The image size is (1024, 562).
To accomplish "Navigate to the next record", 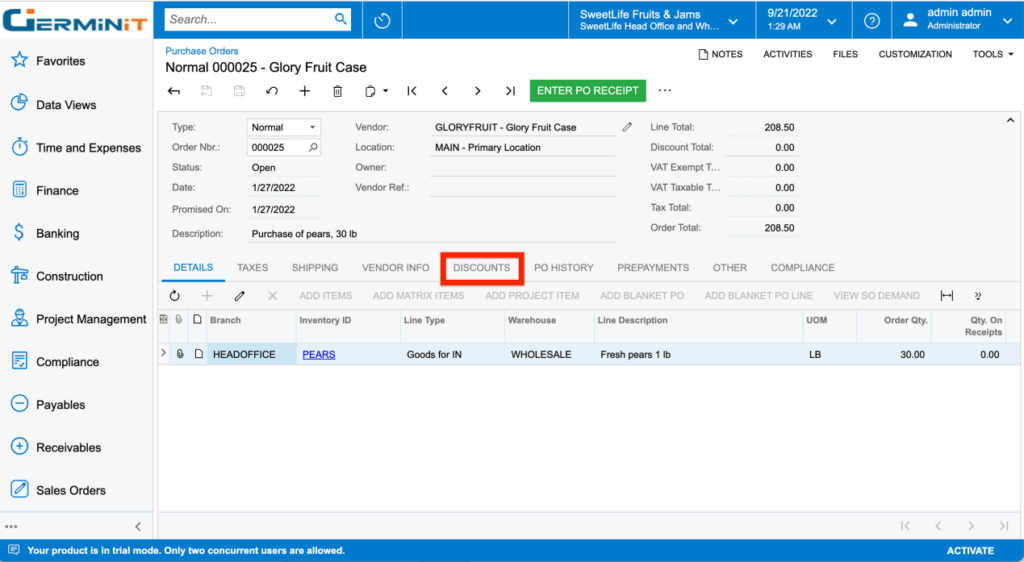I will (478, 91).
